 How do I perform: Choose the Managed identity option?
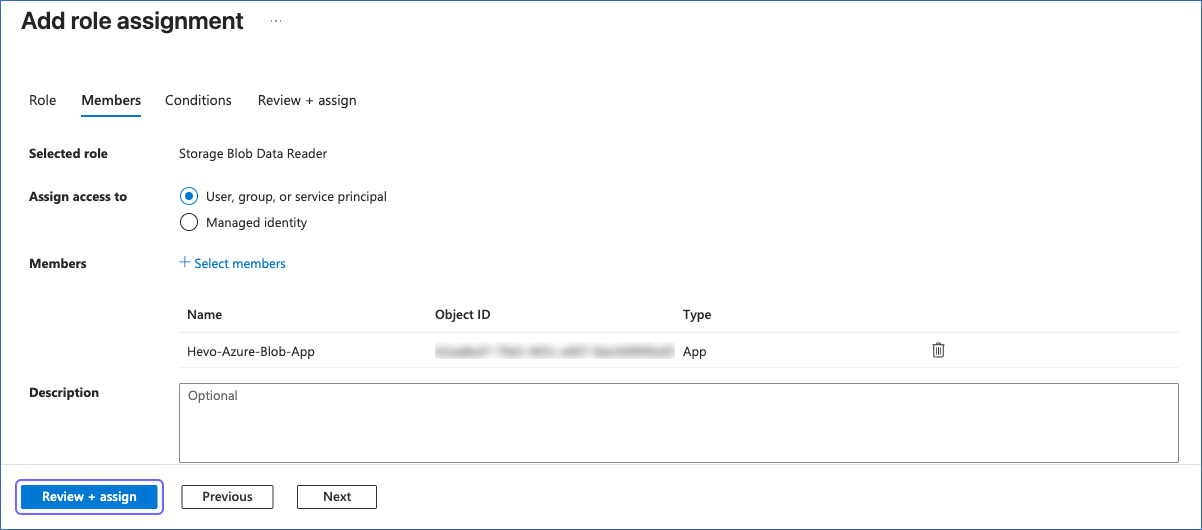tap(189, 222)
